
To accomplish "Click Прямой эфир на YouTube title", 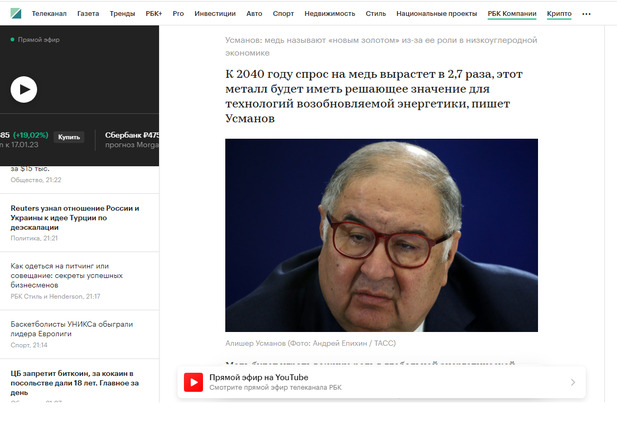I will pyautogui.click(x=259, y=377).
